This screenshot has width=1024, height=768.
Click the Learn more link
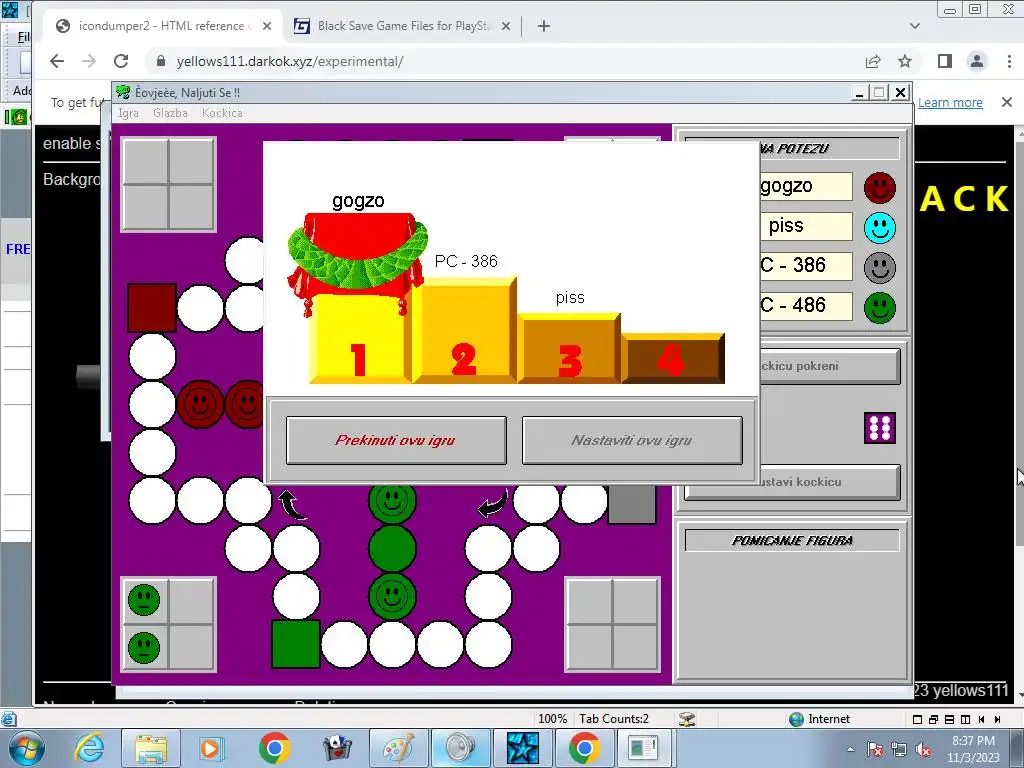tap(950, 103)
